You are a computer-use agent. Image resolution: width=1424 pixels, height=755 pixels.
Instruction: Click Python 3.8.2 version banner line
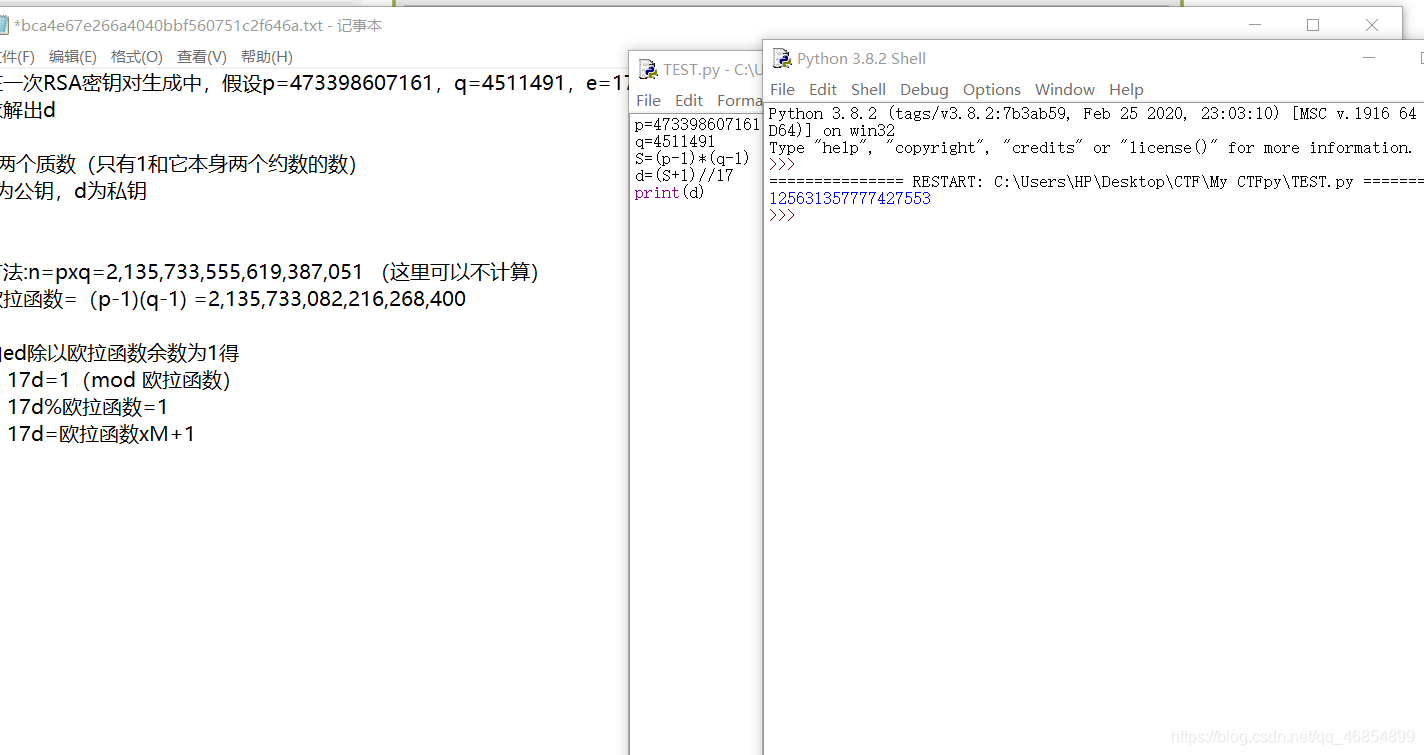tap(1092, 113)
